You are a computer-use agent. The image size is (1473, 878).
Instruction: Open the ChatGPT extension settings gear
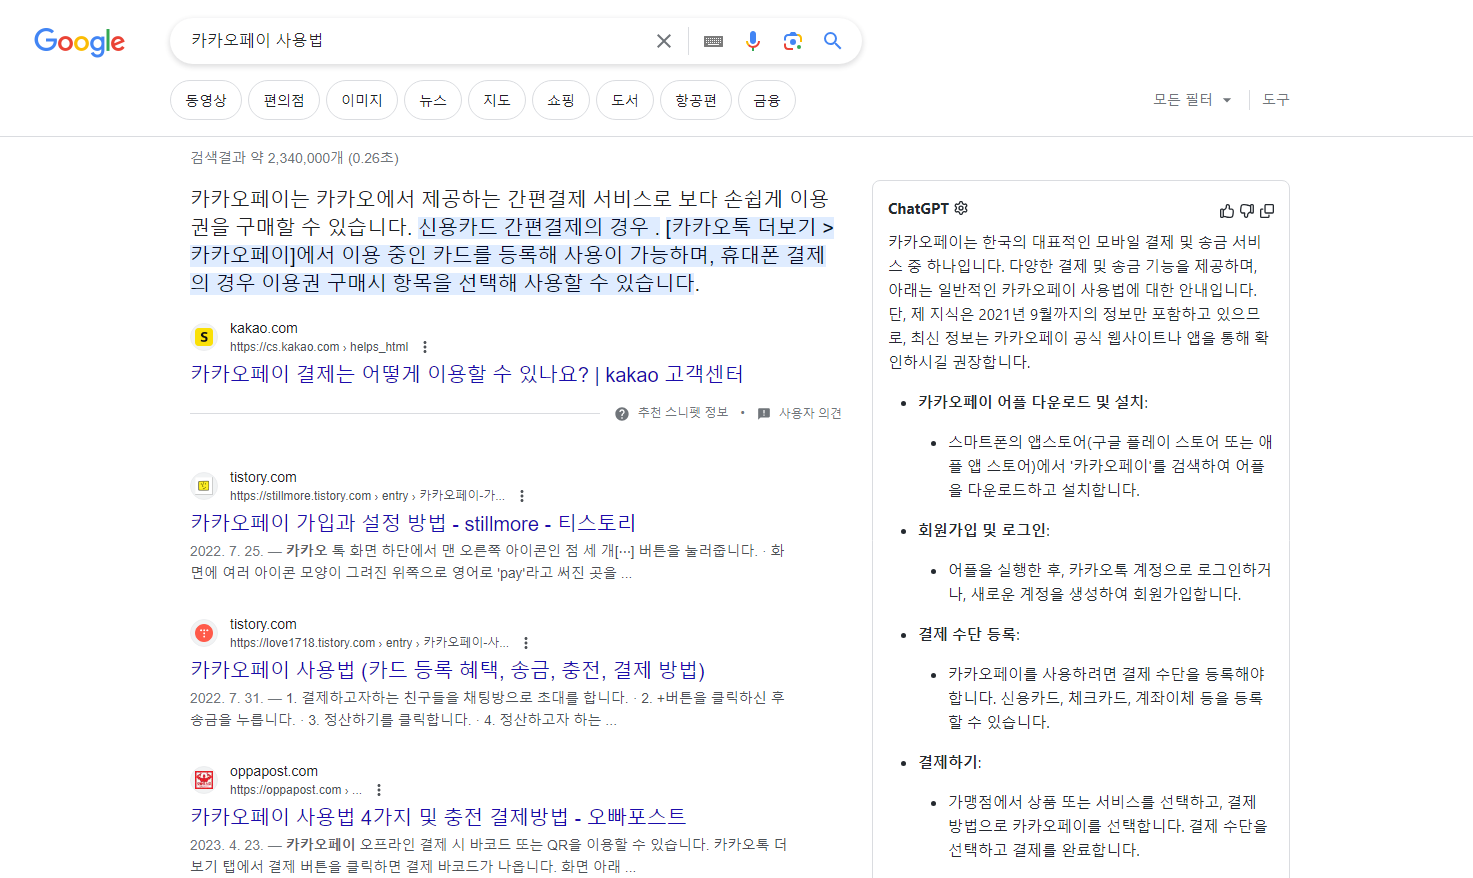pos(961,207)
